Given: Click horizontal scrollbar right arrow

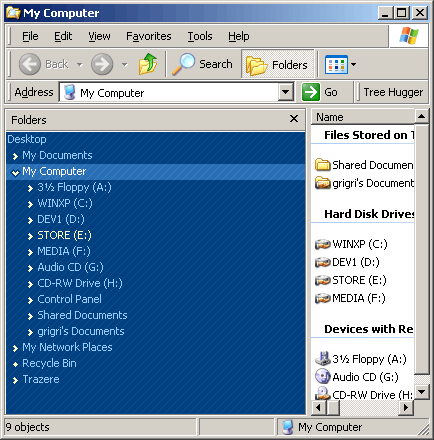Looking at the screenshot, I should pos(406,407).
